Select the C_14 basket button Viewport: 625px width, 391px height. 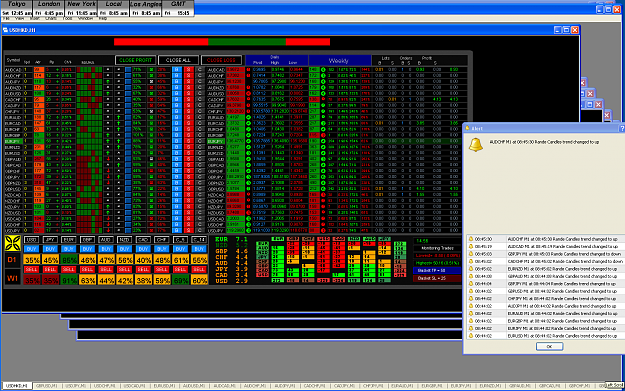click(x=199, y=240)
